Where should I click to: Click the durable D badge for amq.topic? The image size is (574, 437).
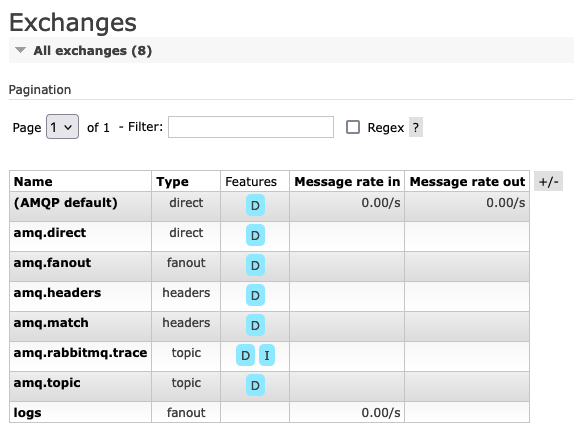(255, 385)
